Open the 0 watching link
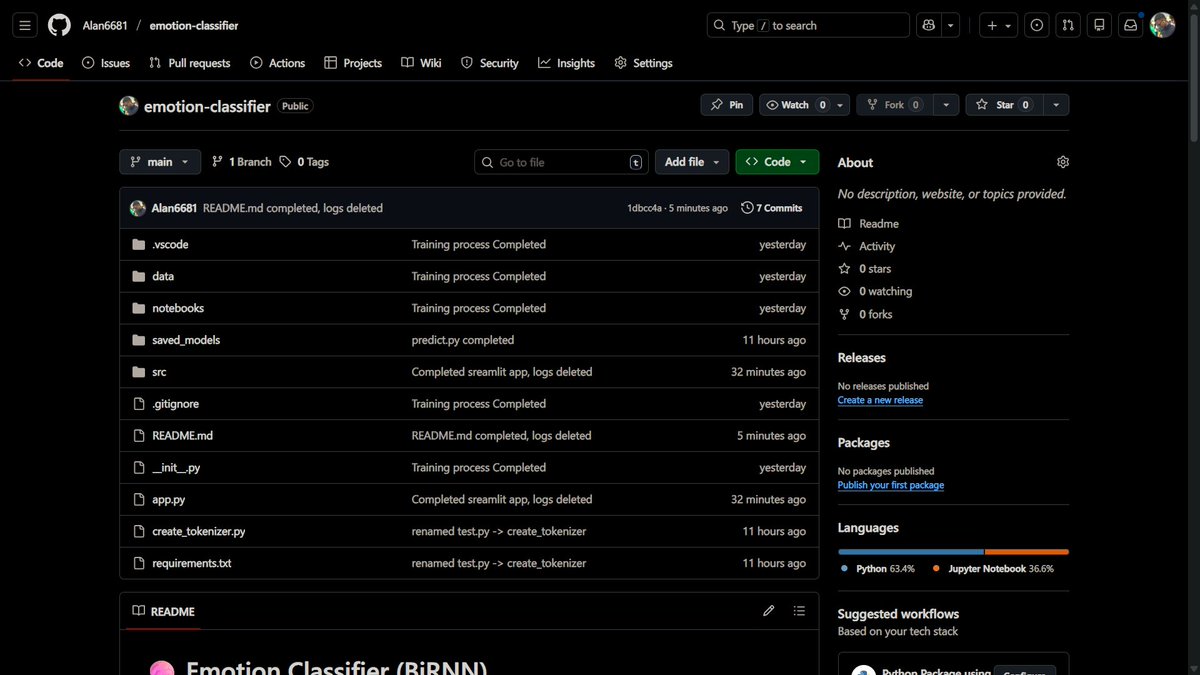The image size is (1200, 675). pyautogui.click(x=876, y=291)
